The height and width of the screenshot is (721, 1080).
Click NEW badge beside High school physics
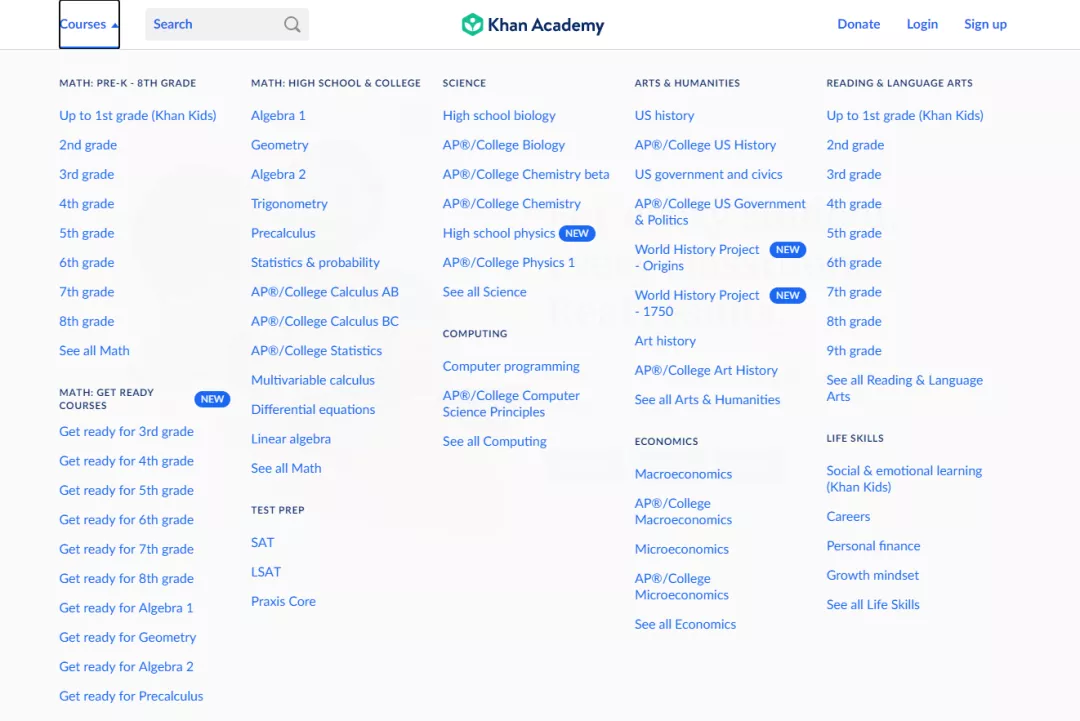tap(577, 233)
